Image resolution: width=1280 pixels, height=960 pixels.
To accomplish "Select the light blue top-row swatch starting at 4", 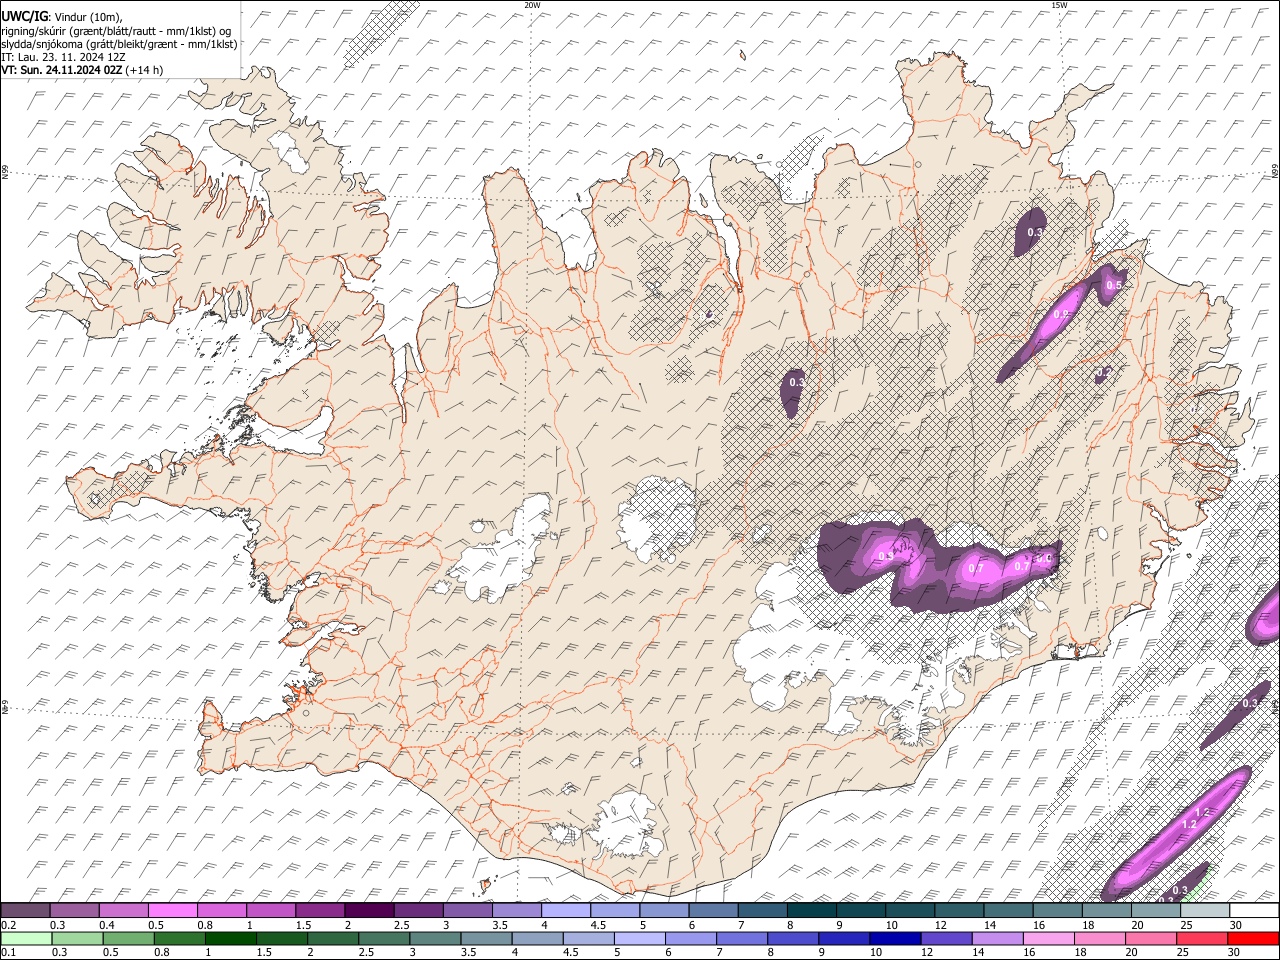I will pyautogui.click(x=566, y=910).
